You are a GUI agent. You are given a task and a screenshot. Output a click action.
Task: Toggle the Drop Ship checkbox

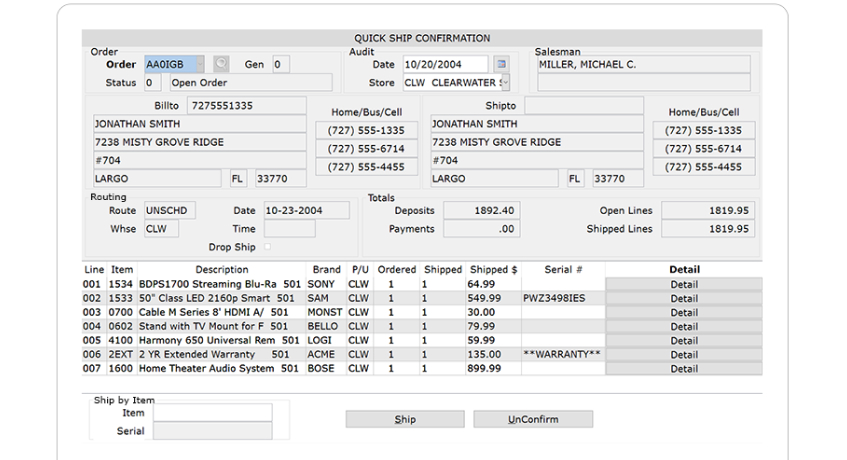[266, 247]
